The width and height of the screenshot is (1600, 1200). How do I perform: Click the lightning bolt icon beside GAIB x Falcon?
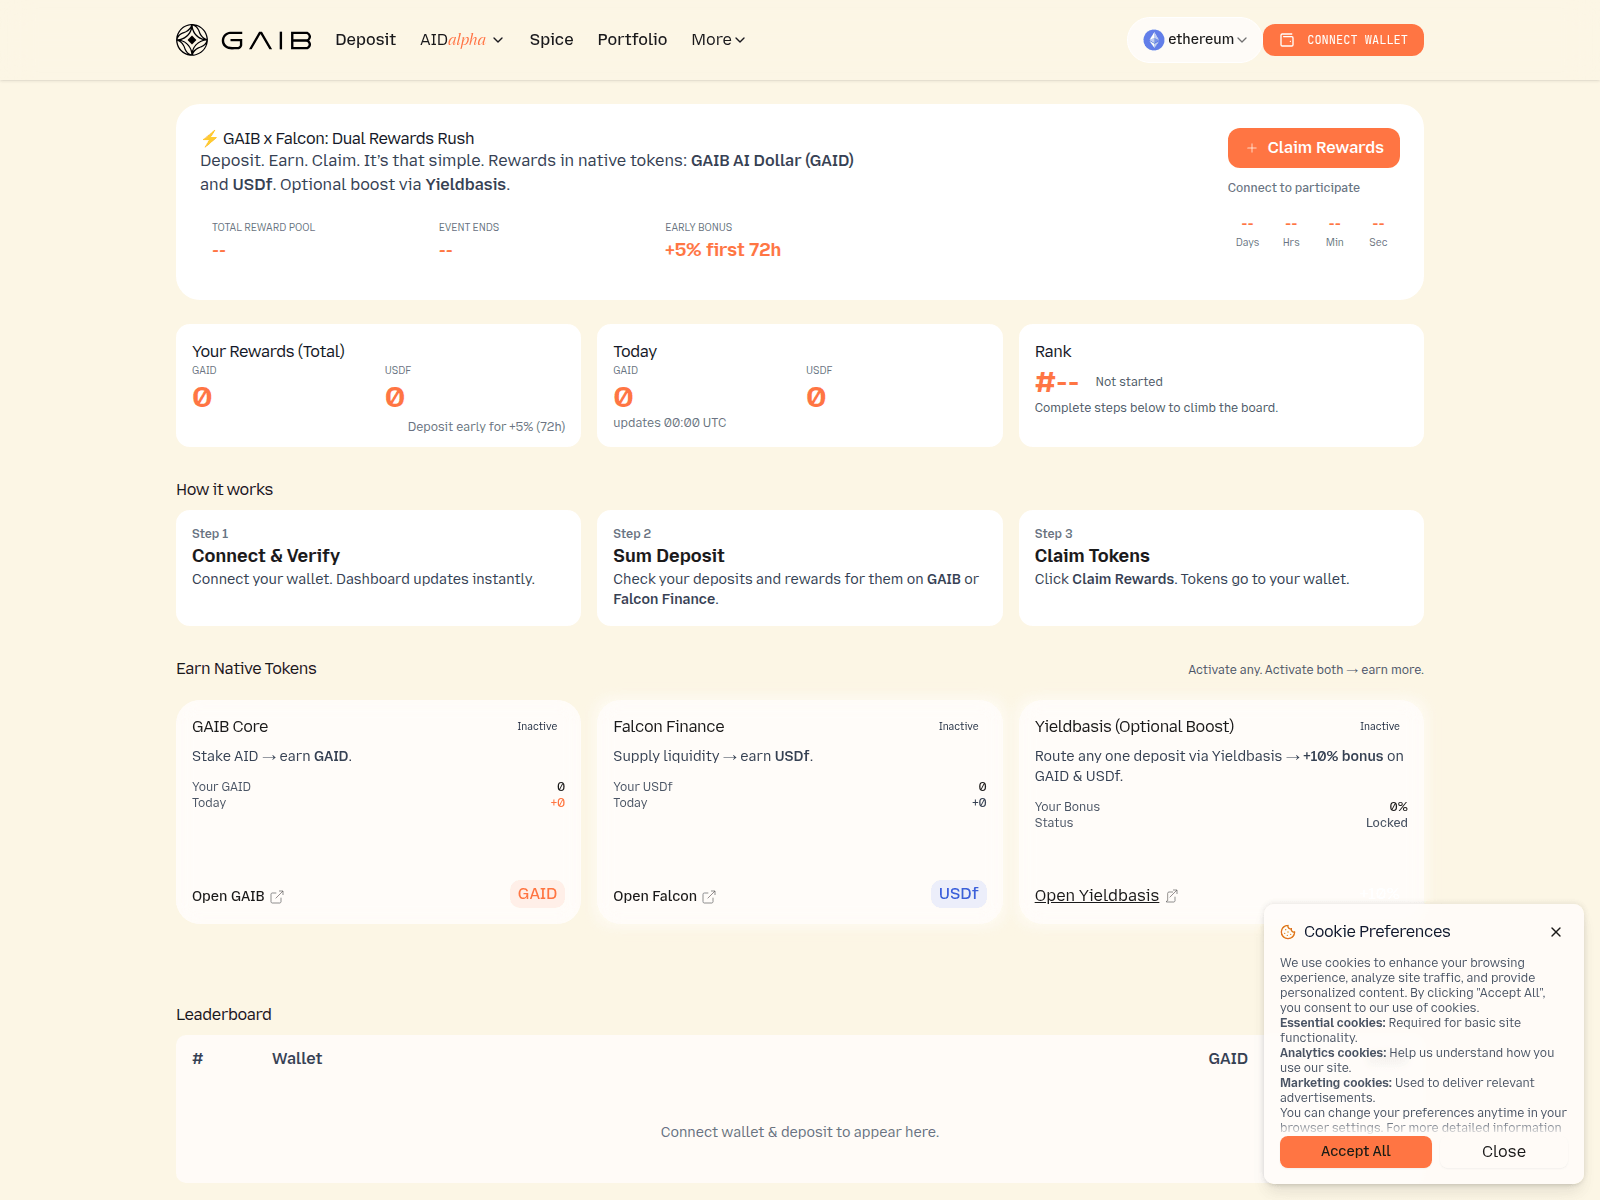[x=209, y=138]
